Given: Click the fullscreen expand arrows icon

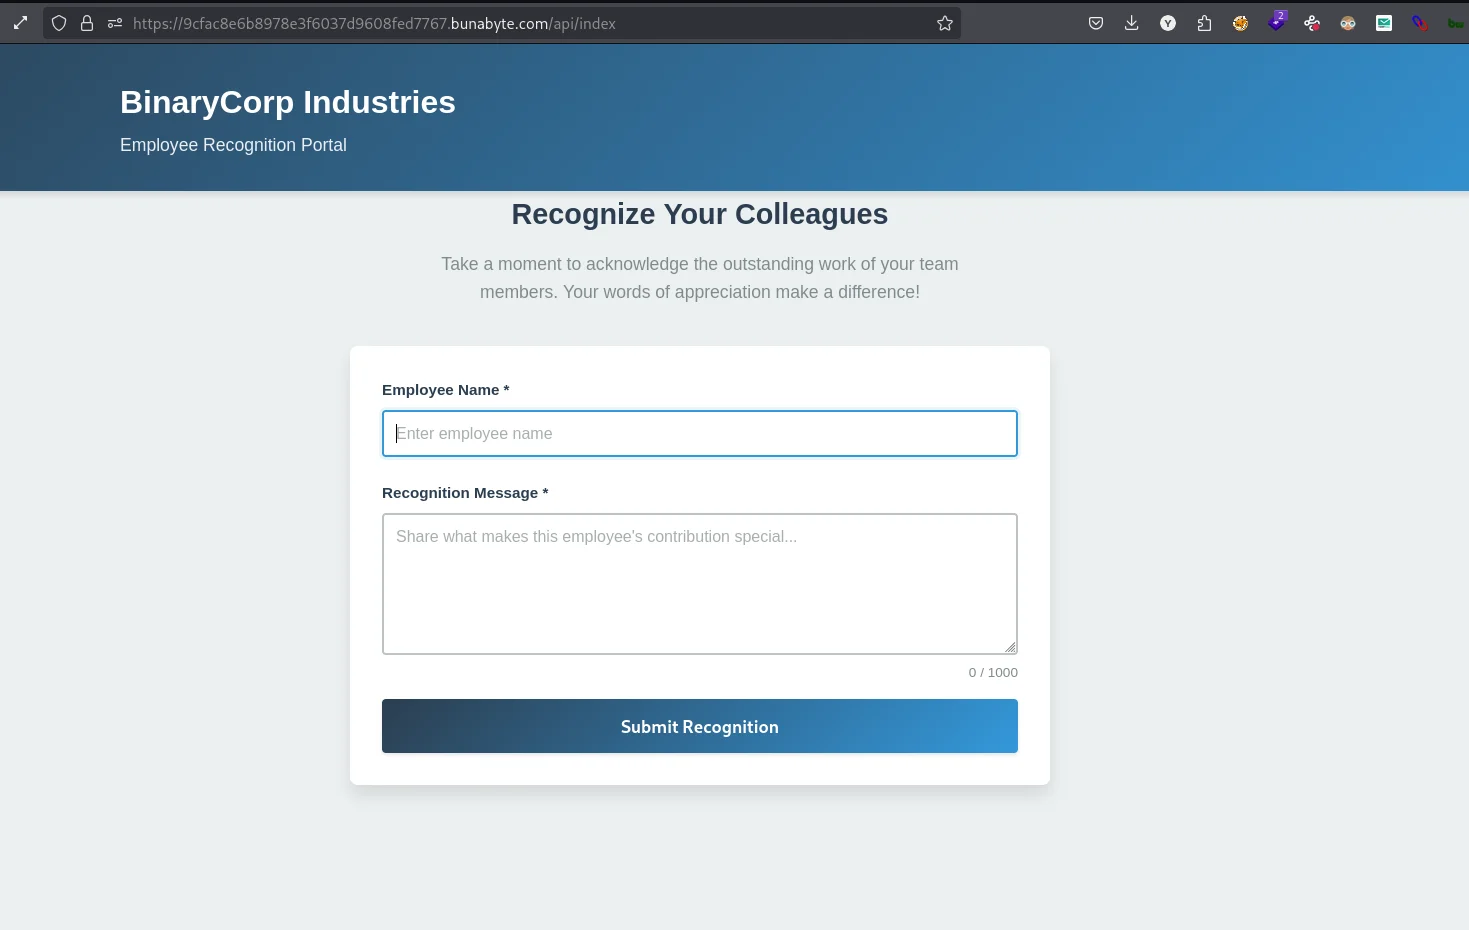Looking at the screenshot, I should click(20, 23).
